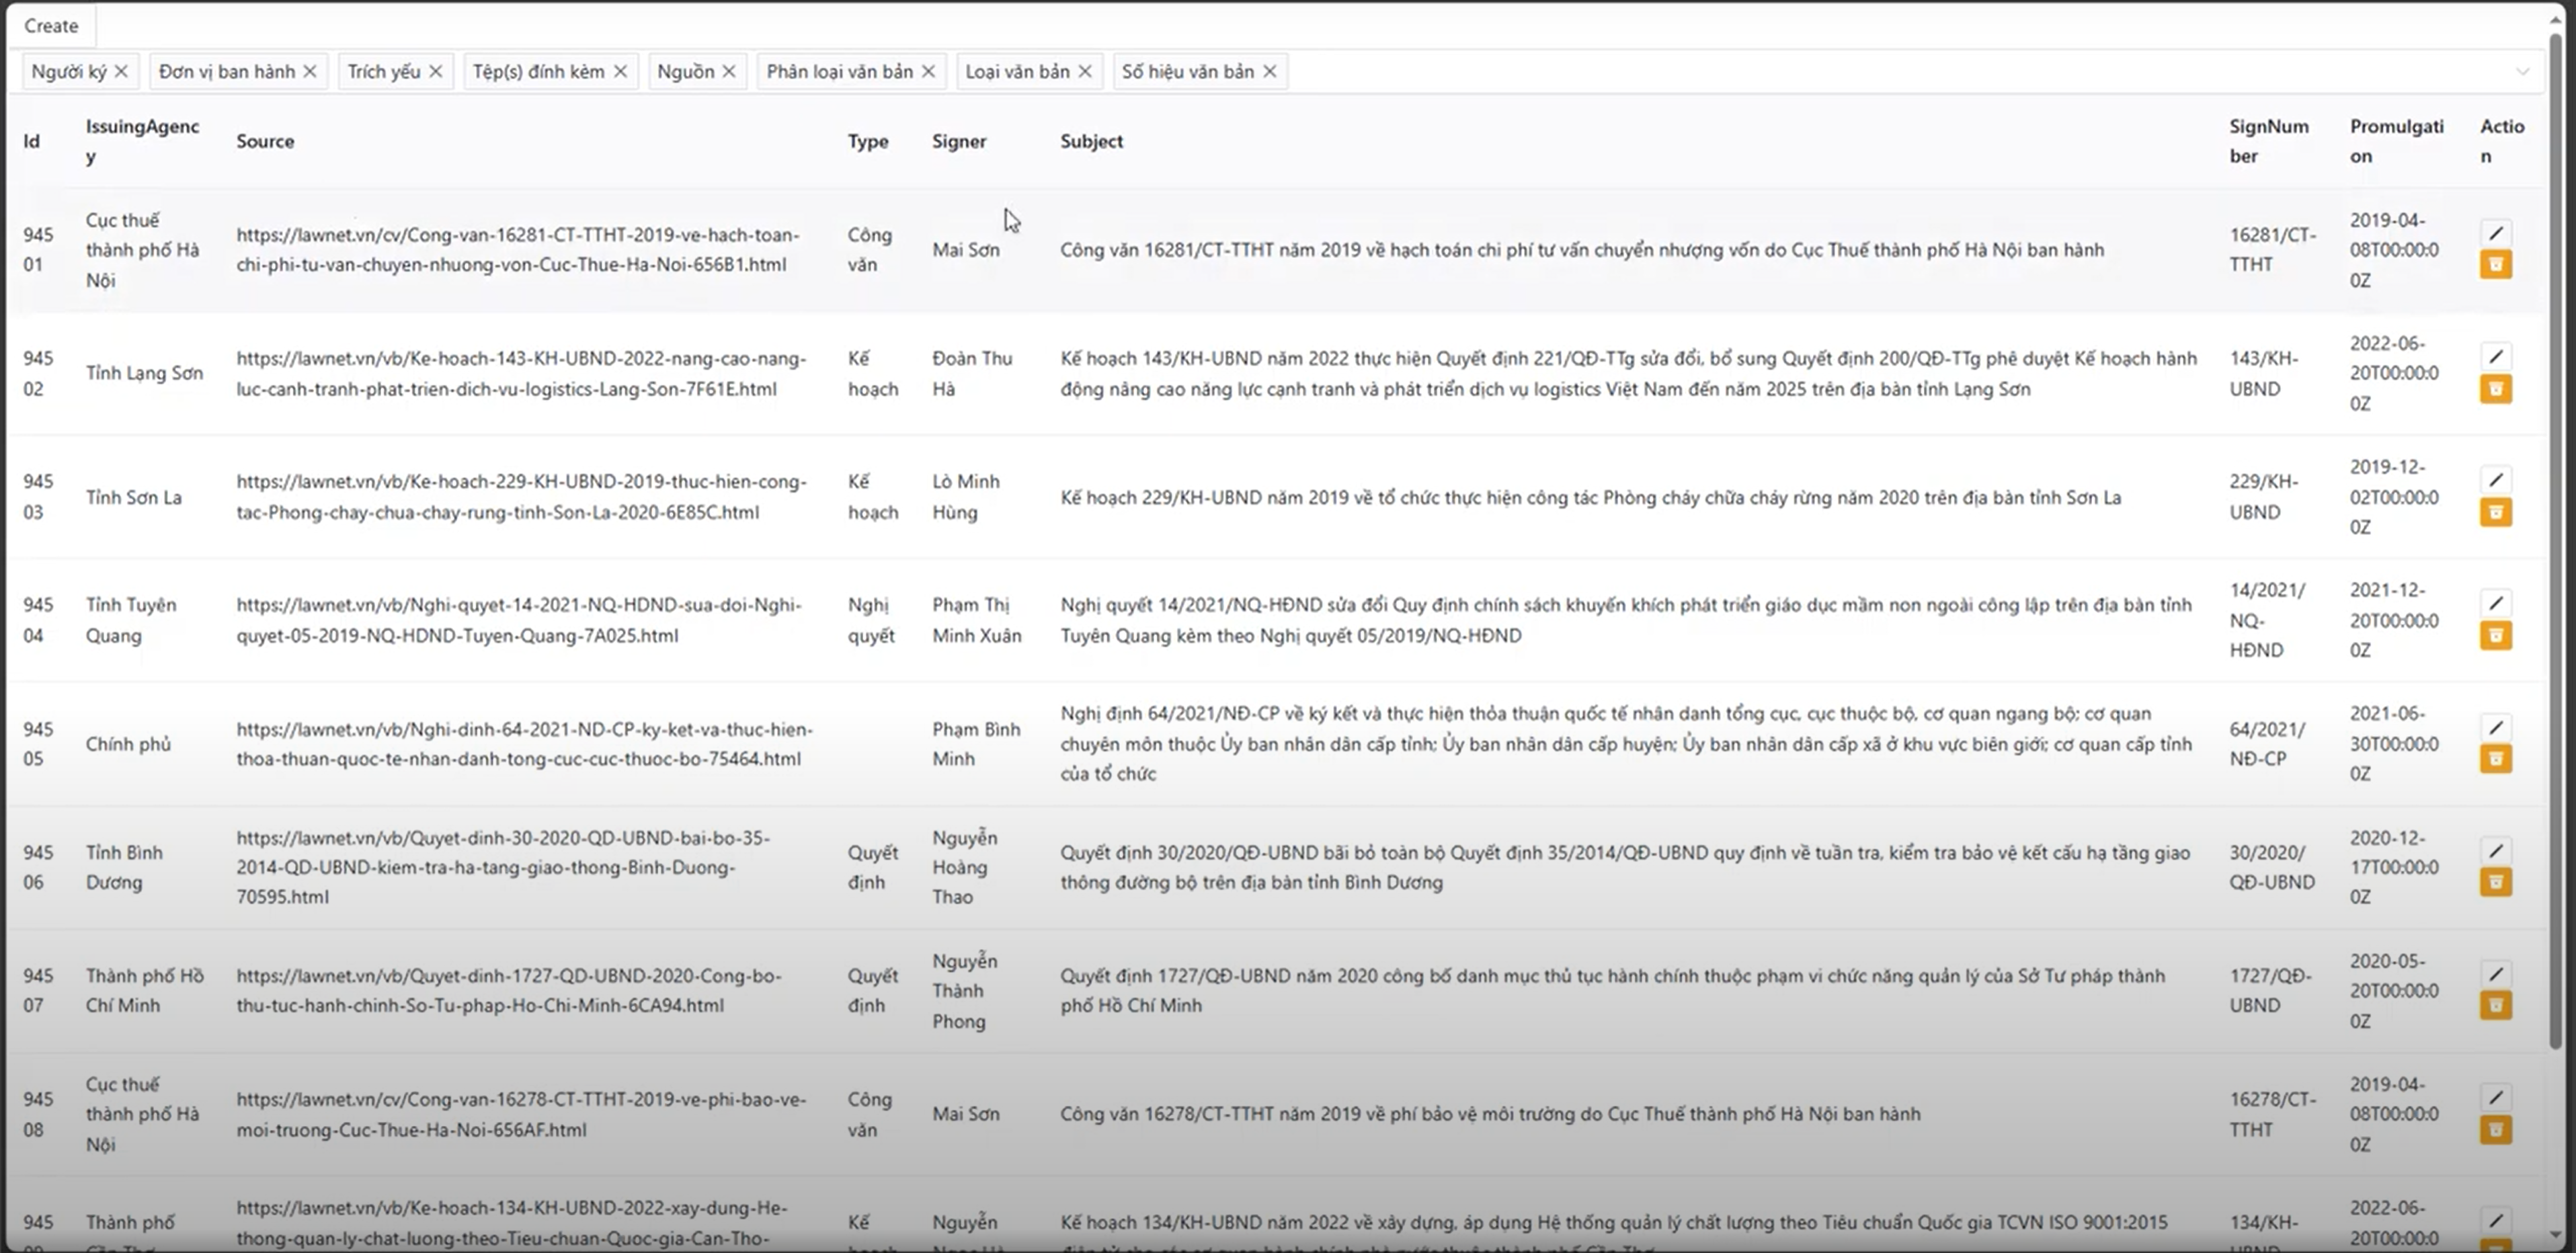This screenshot has width=2576, height=1253.
Task: Select signer Đoàn Thu Hà cell
Action: 972,373
